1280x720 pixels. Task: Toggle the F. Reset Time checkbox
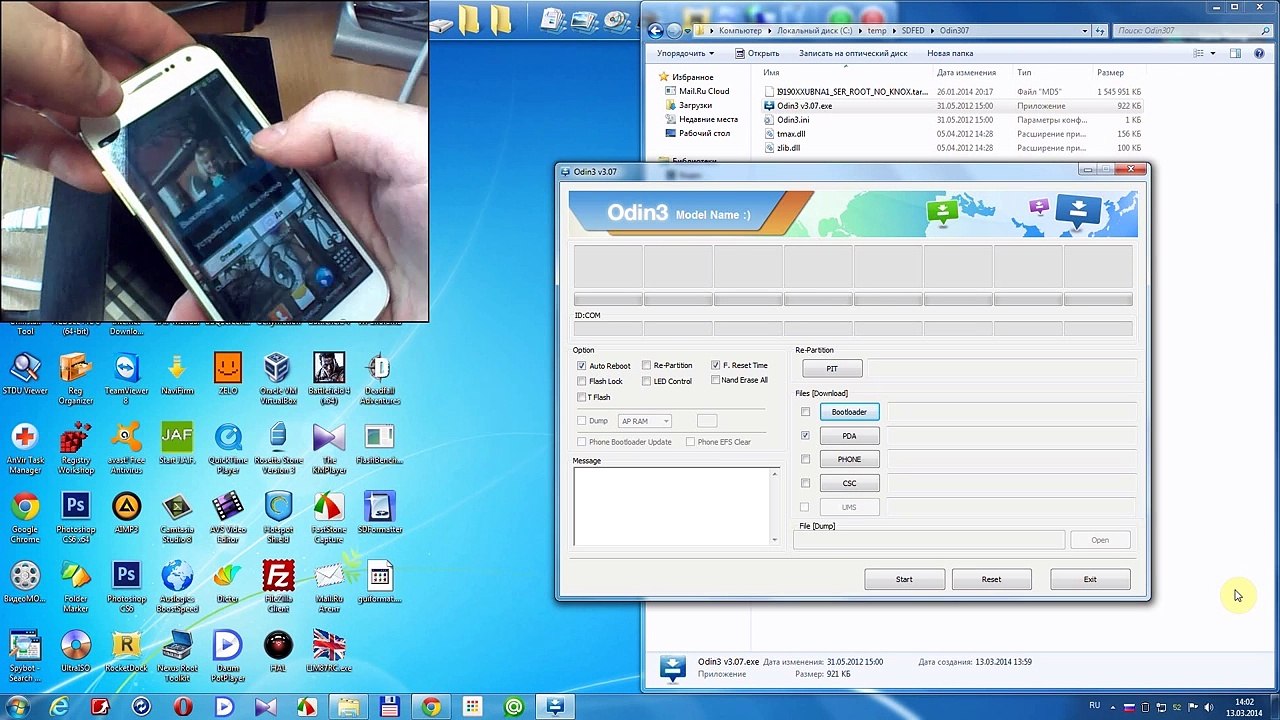click(715, 366)
